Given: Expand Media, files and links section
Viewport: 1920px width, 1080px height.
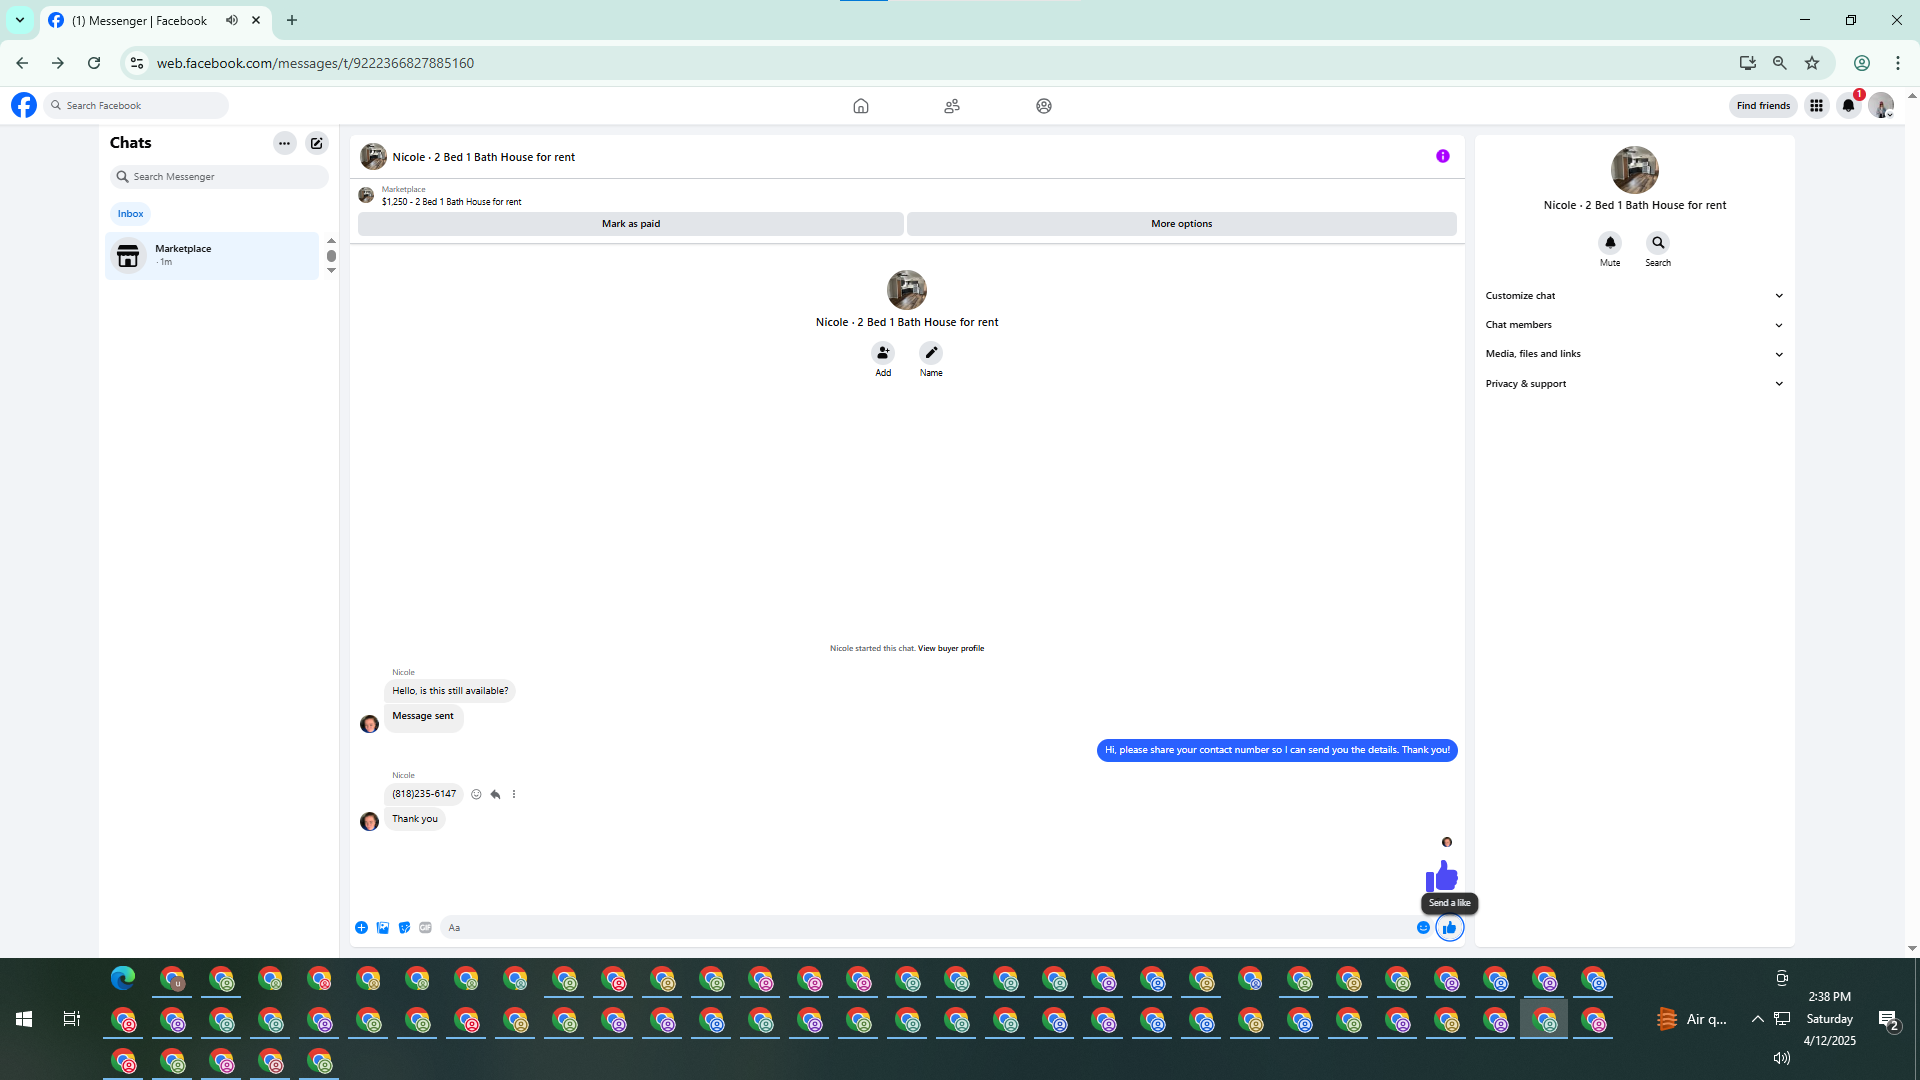Looking at the screenshot, I should pos(1634,354).
